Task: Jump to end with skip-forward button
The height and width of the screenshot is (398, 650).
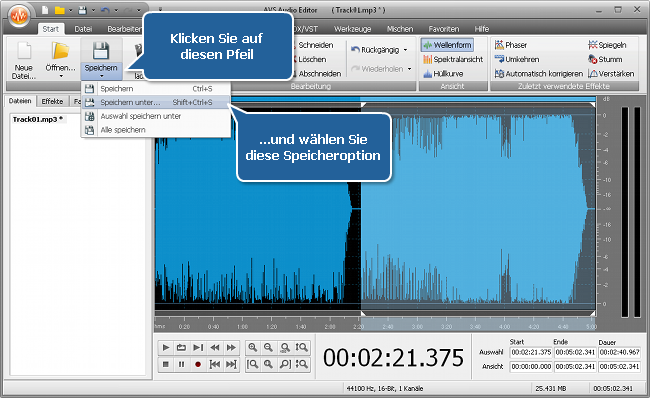Action: 231,364
